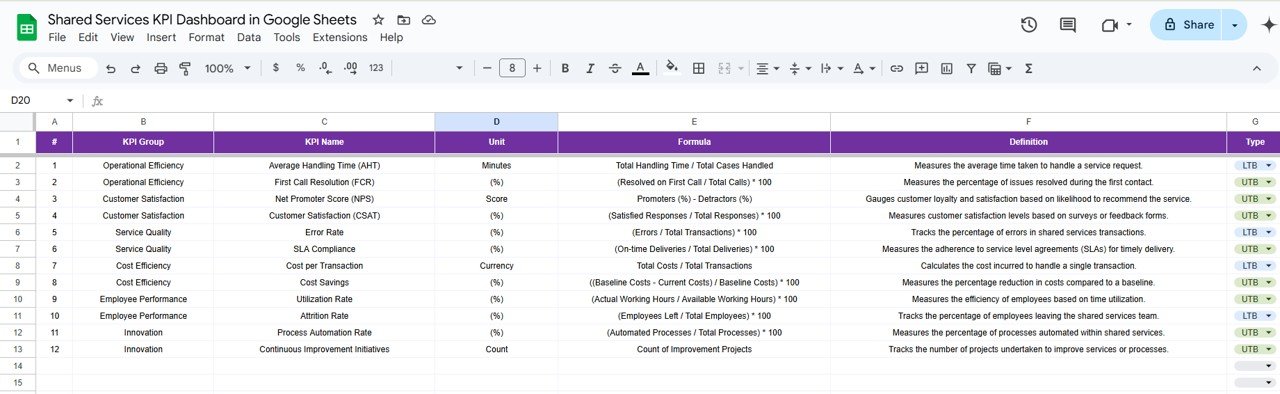Format as percent
This screenshot has width=1280, height=394.
(300, 68)
